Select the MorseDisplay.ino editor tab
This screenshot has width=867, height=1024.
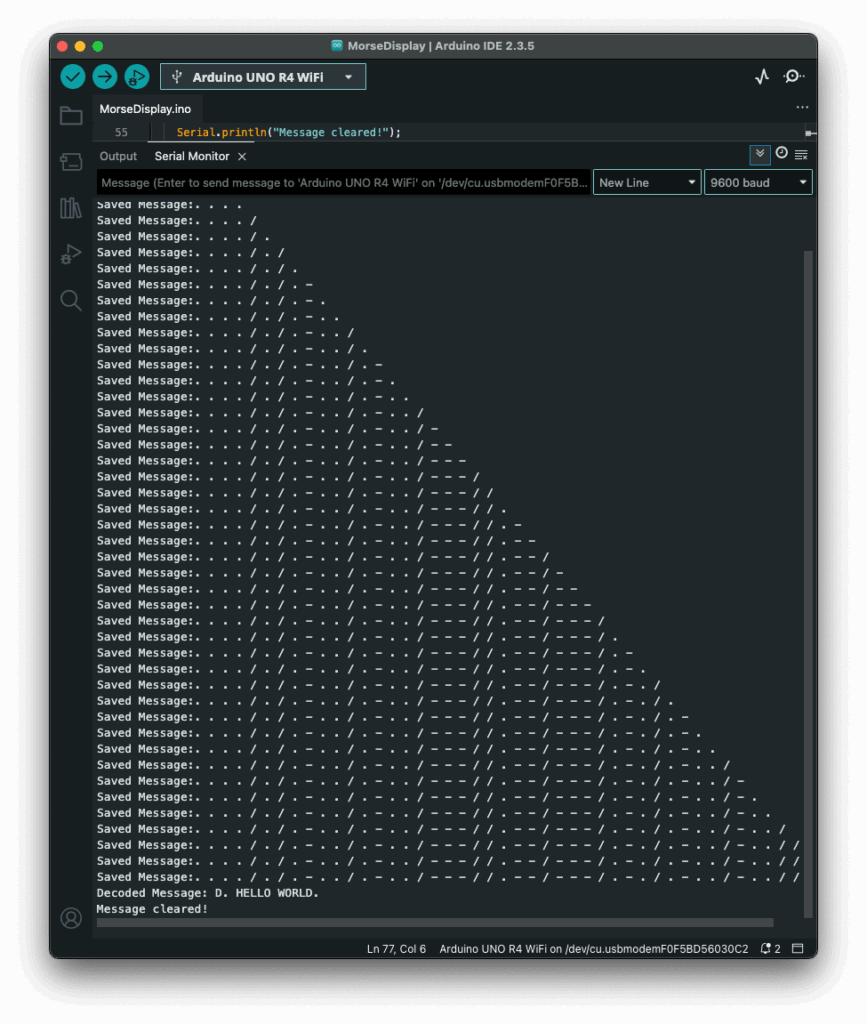tap(145, 109)
